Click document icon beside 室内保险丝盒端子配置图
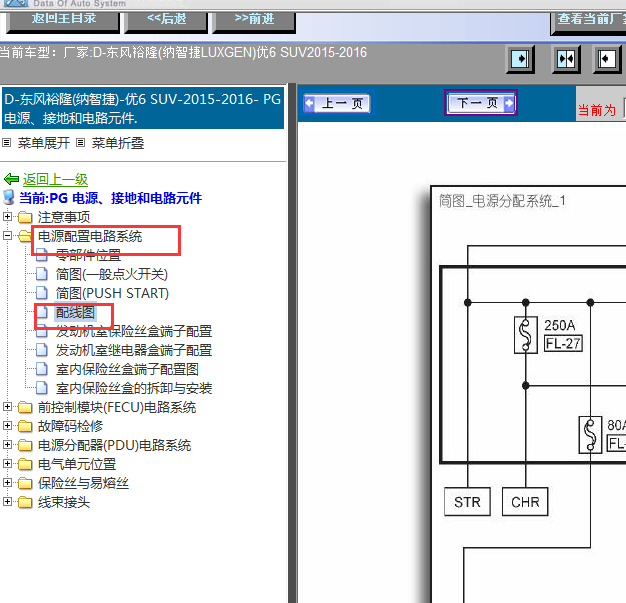The width and height of the screenshot is (626, 603). pos(42,369)
